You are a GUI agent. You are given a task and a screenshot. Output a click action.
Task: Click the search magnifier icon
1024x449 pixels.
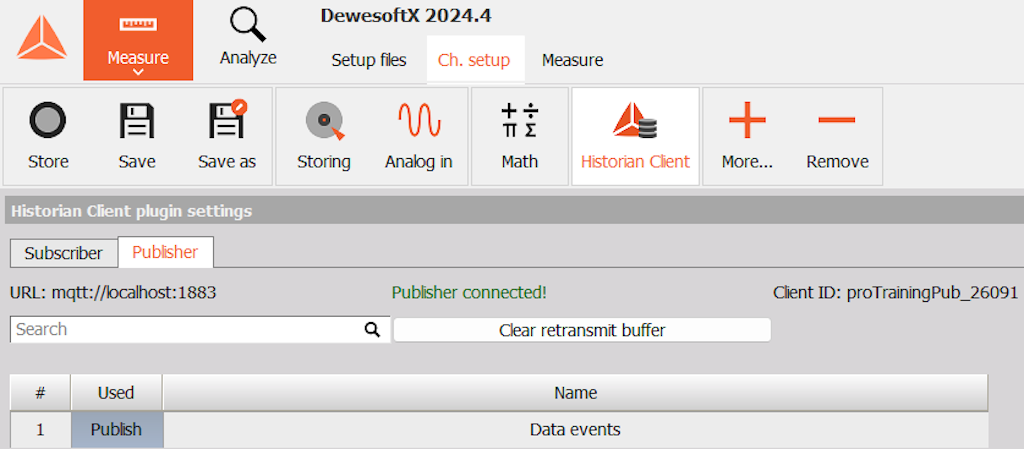coord(372,330)
